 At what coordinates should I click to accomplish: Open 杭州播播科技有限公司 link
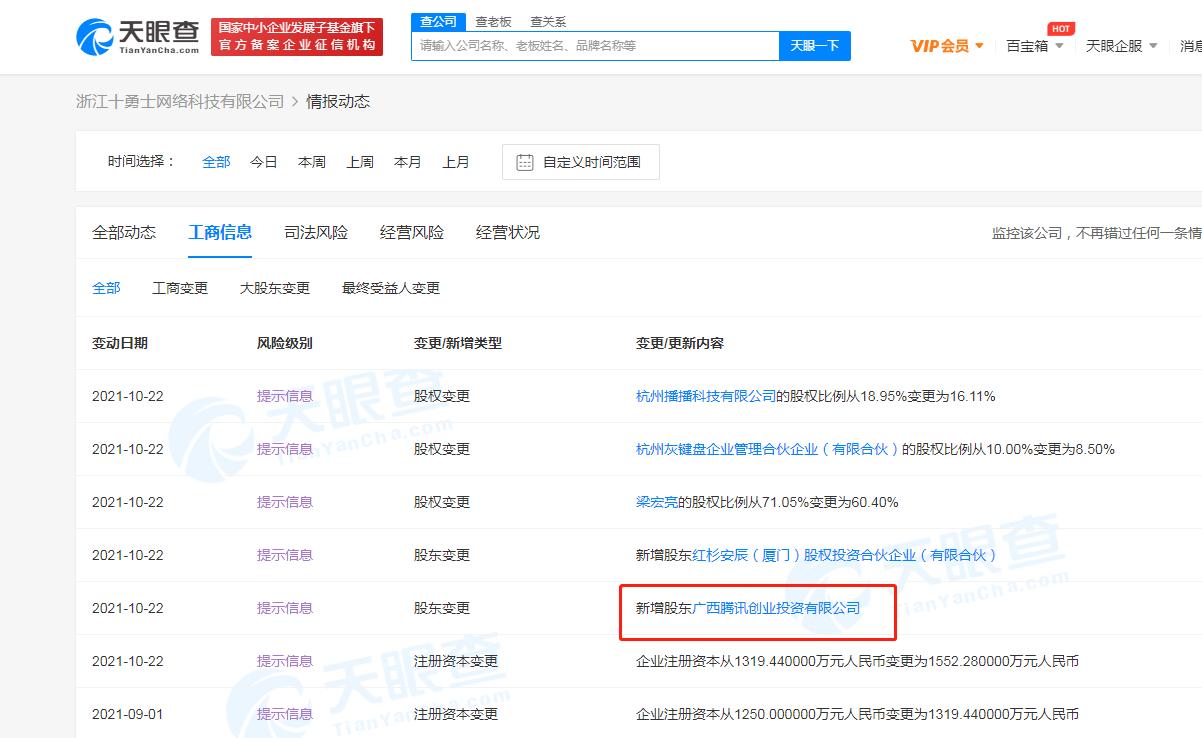[706, 396]
